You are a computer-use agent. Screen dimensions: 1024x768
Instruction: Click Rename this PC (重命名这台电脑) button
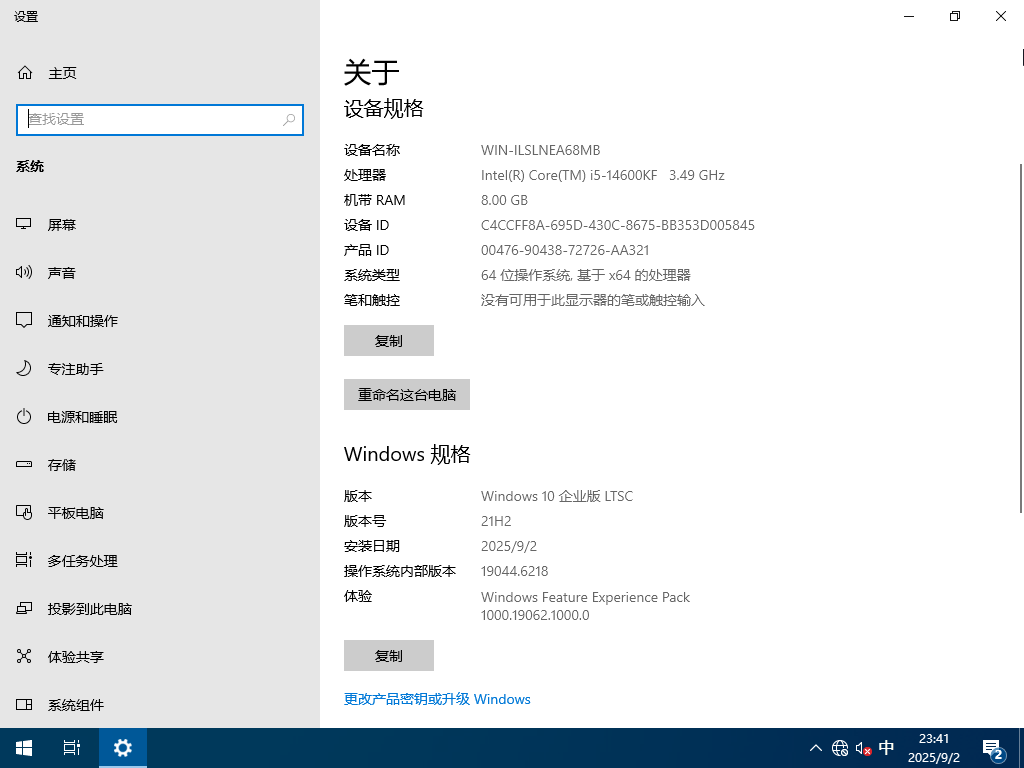coord(406,395)
